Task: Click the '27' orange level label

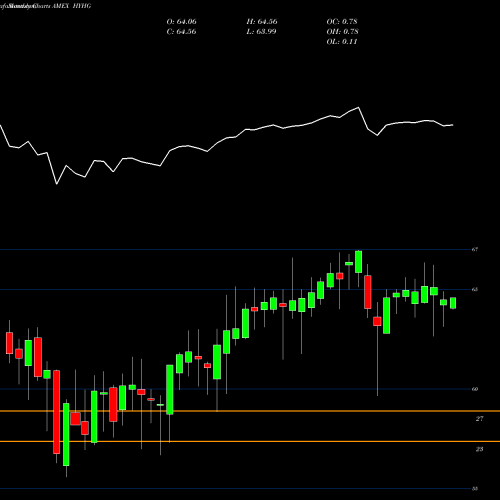Action: click(479, 419)
